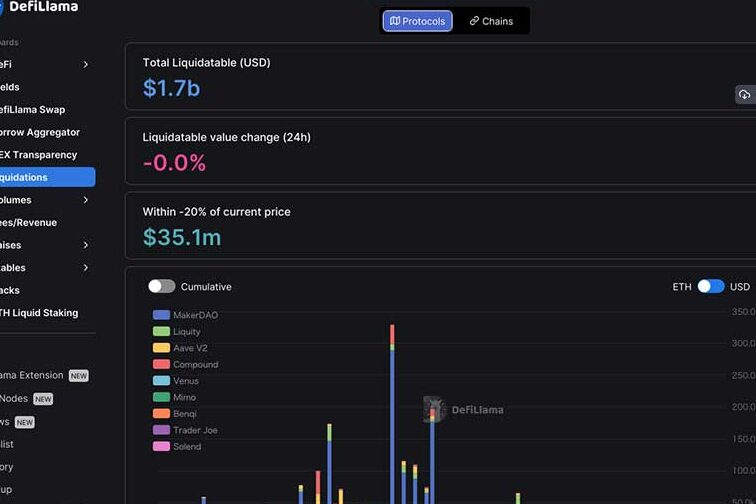Image resolution: width=756 pixels, height=504 pixels.
Task: Switch to the Protocols tab
Action: pyautogui.click(x=417, y=21)
